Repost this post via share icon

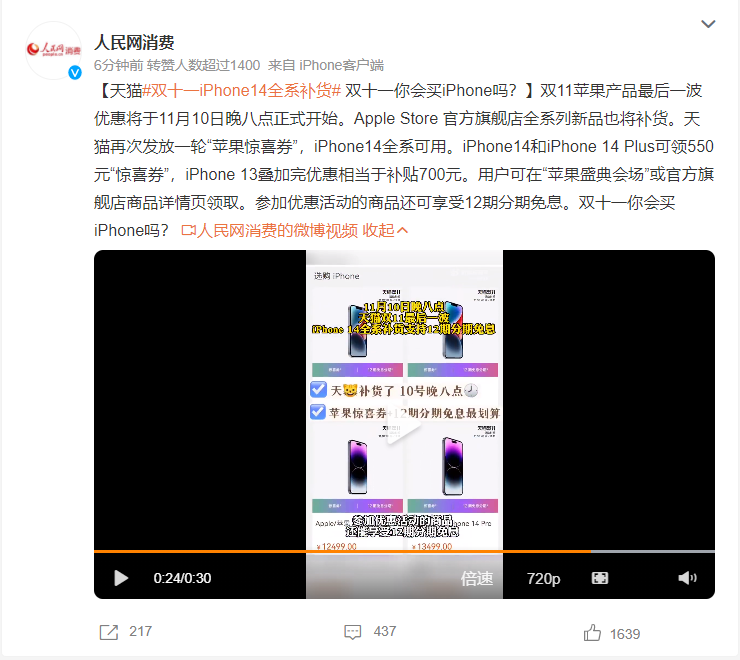tap(109, 632)
